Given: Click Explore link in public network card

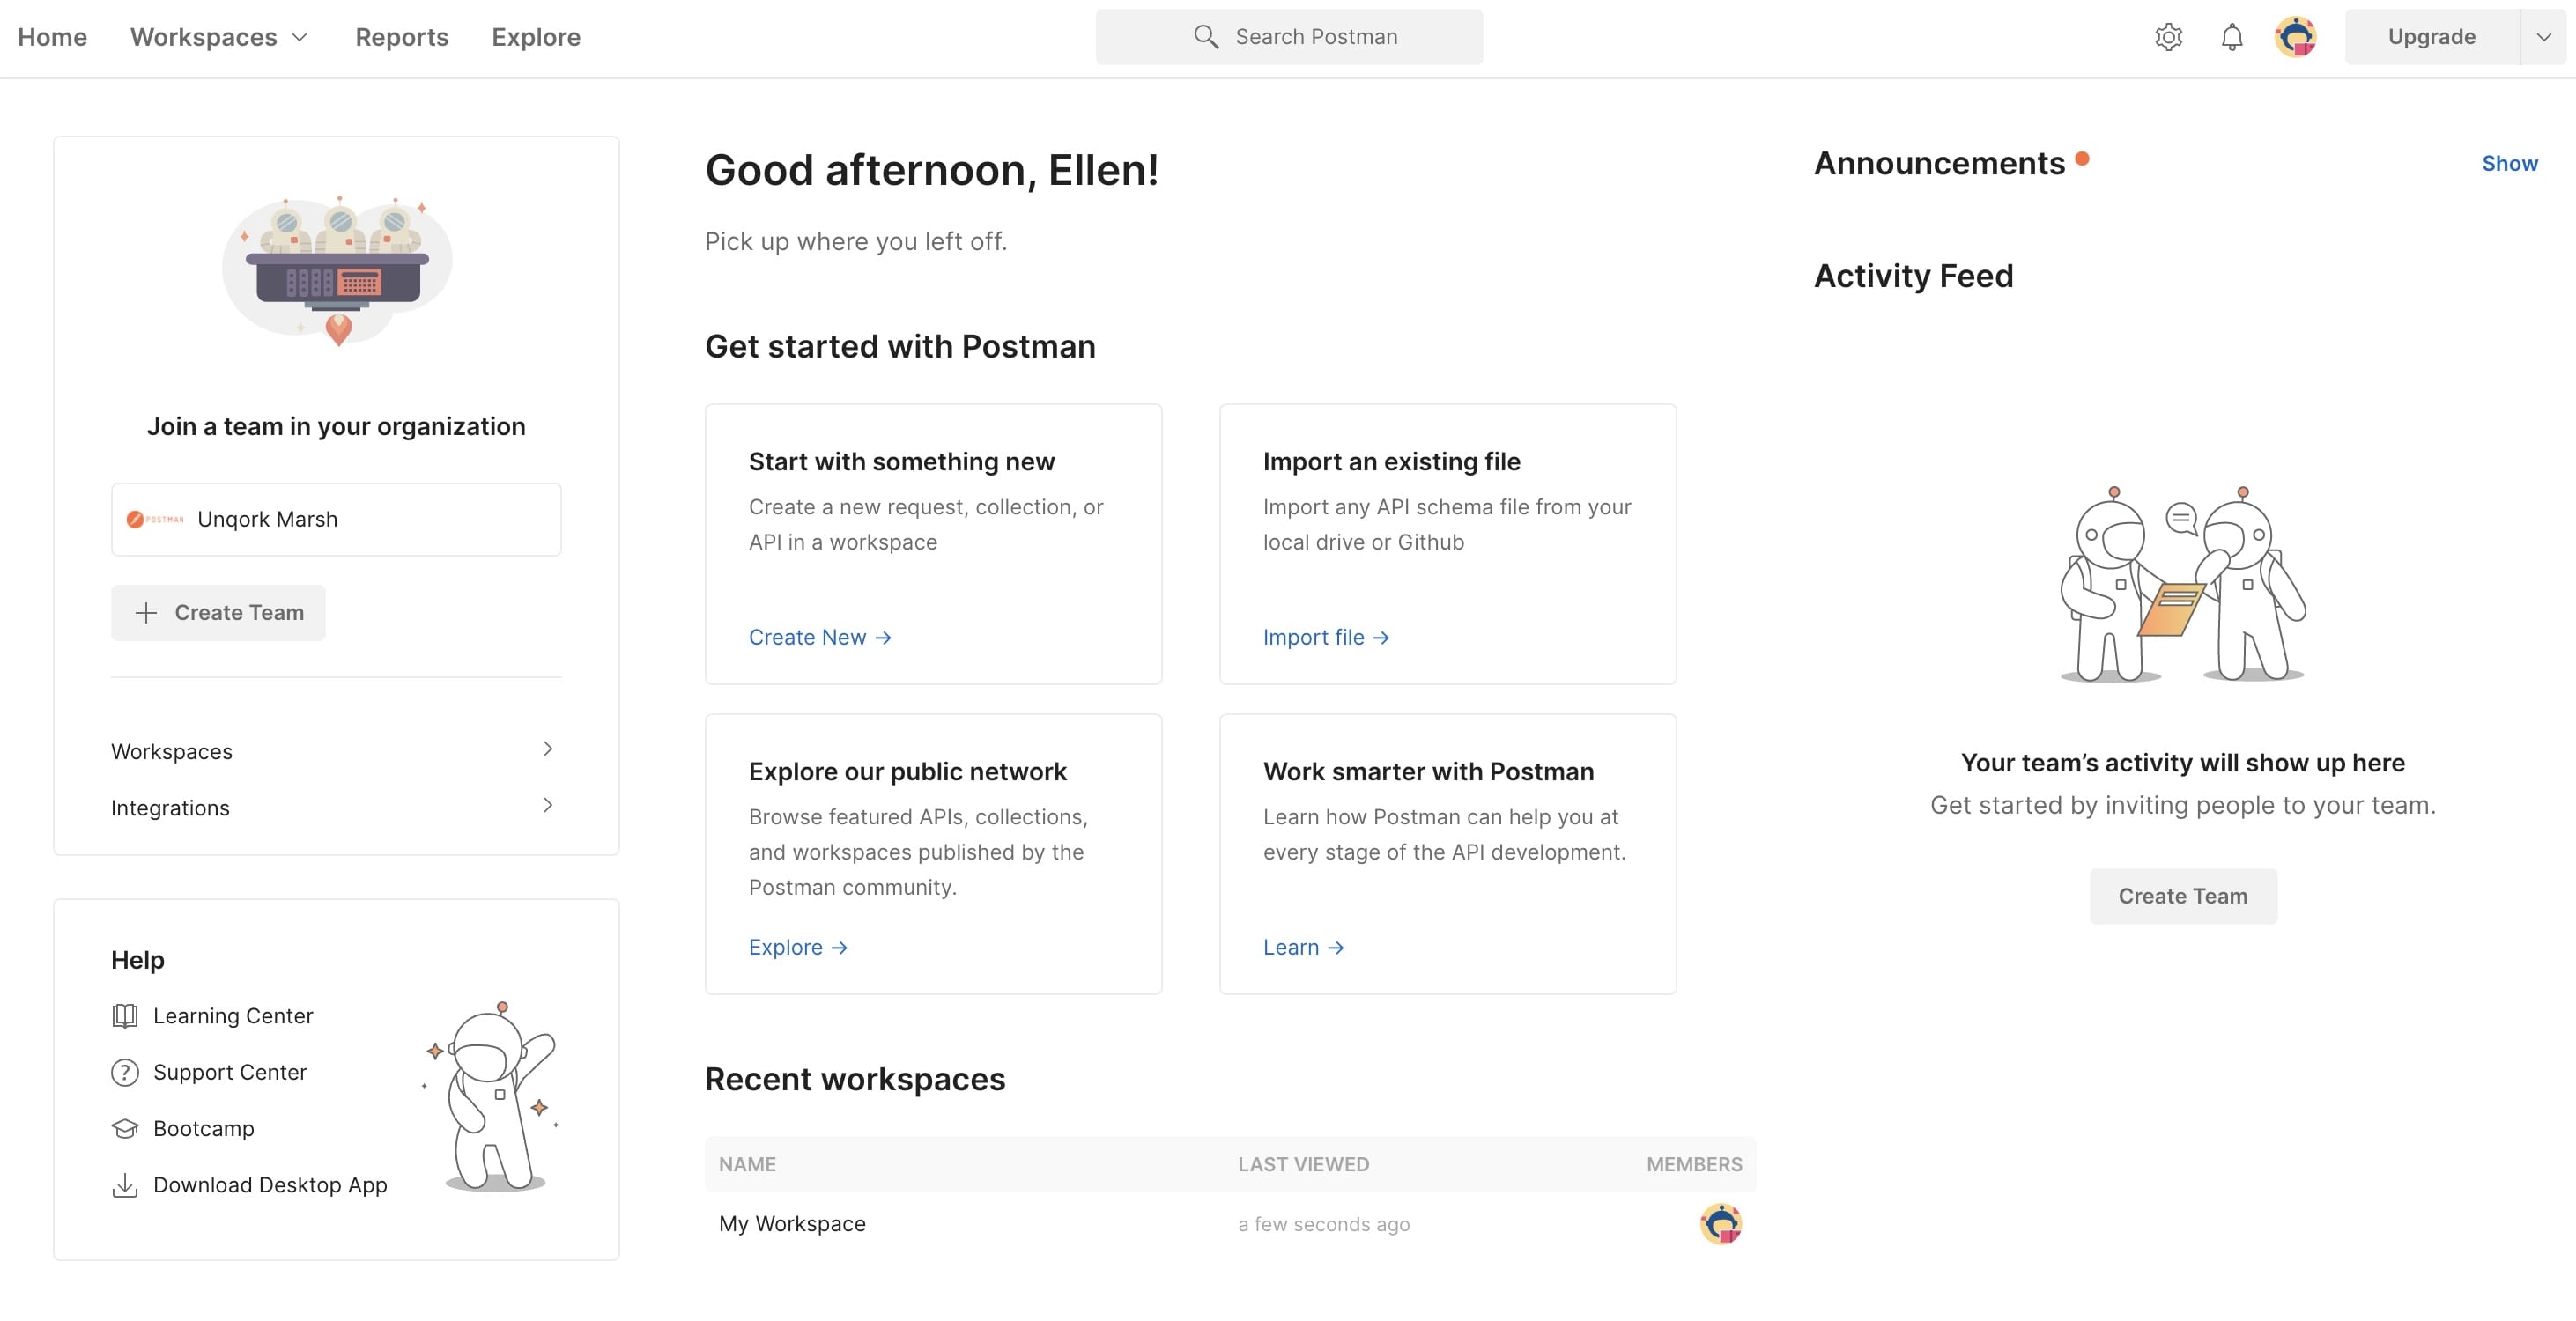Looking at the screenshot, I should [798, 947].
